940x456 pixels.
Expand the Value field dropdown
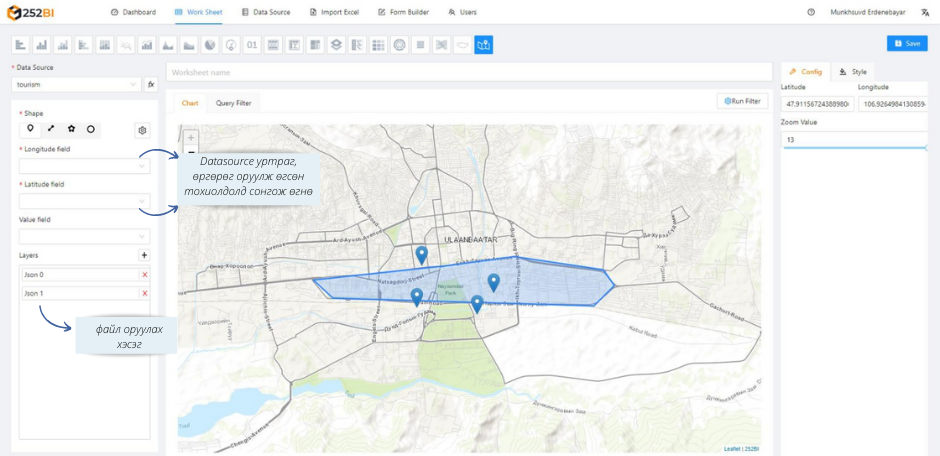84,236
